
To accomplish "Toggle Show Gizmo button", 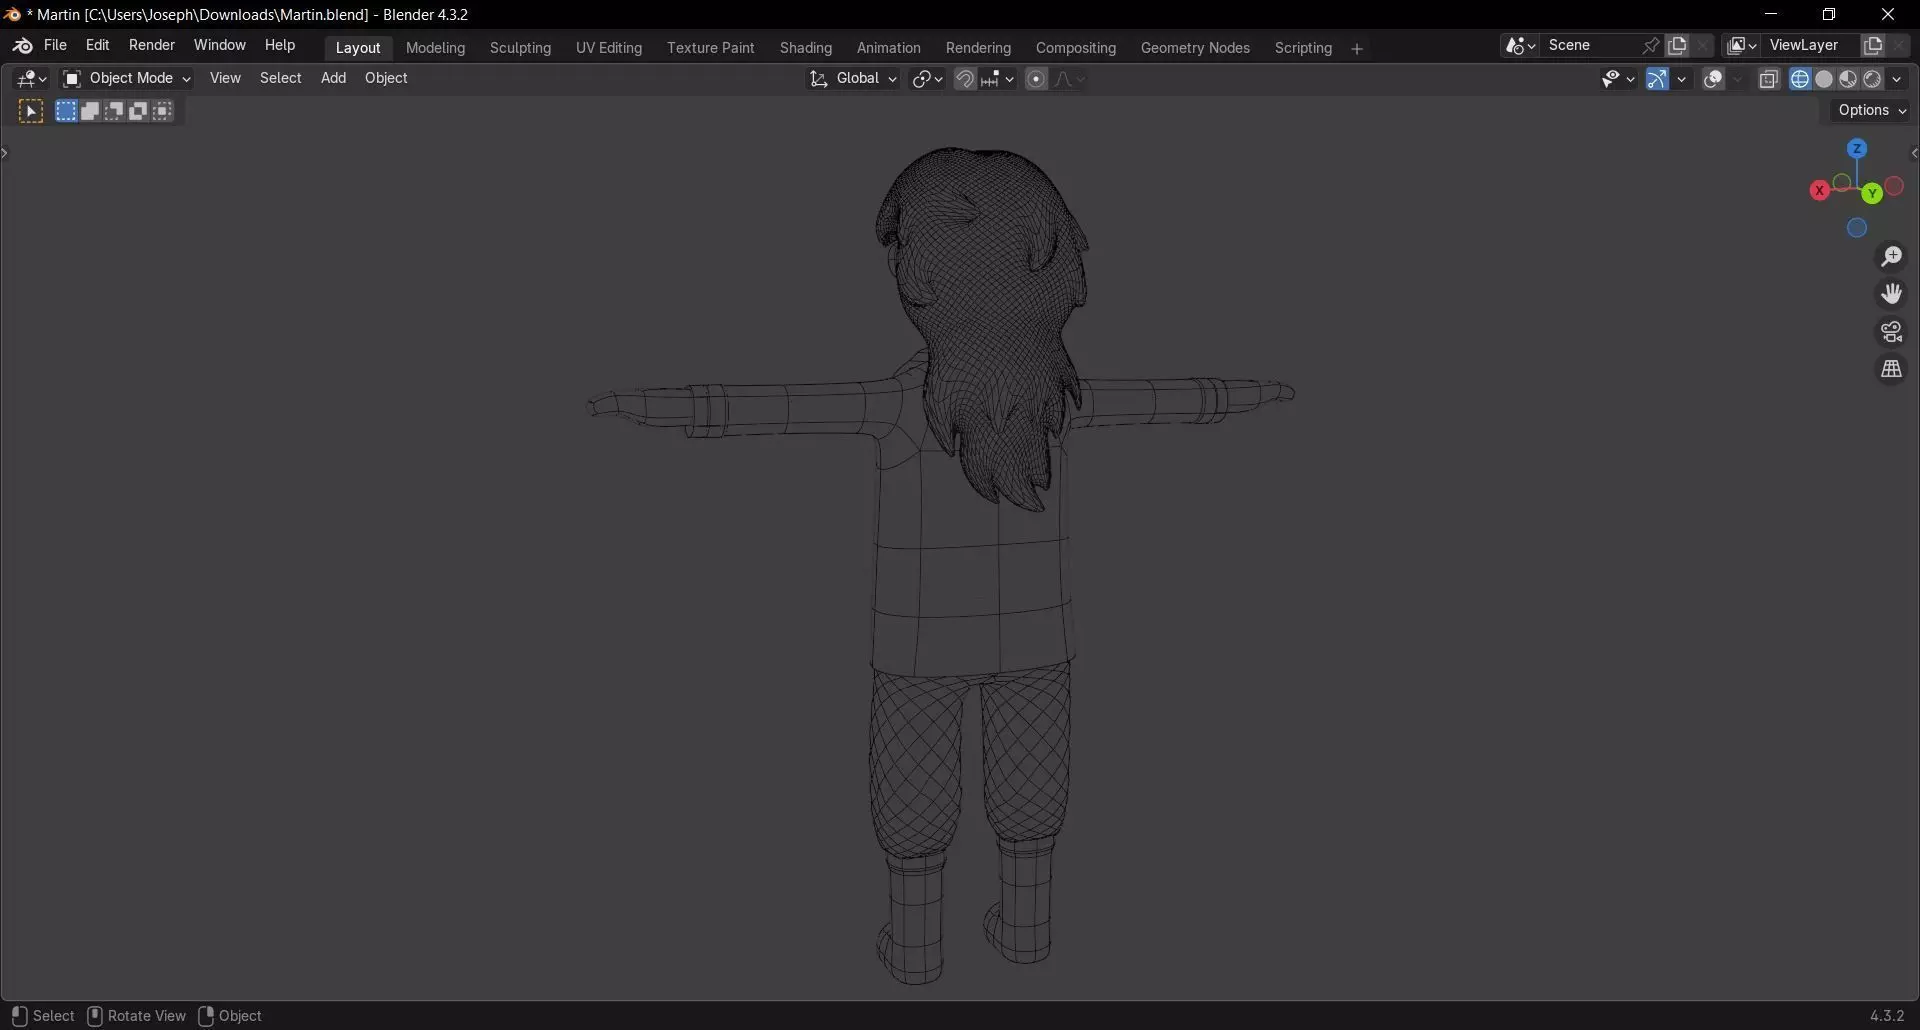I will [x=1658, y=79].
